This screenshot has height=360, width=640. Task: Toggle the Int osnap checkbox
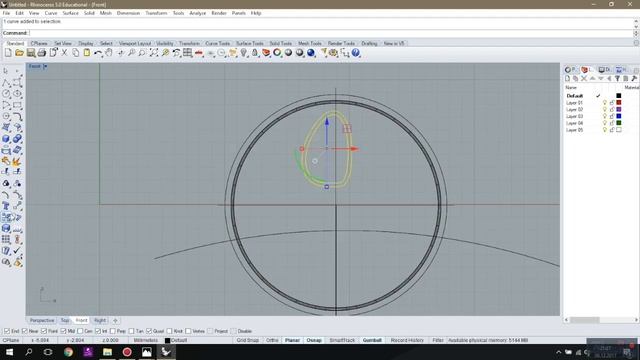coord(98,331)
